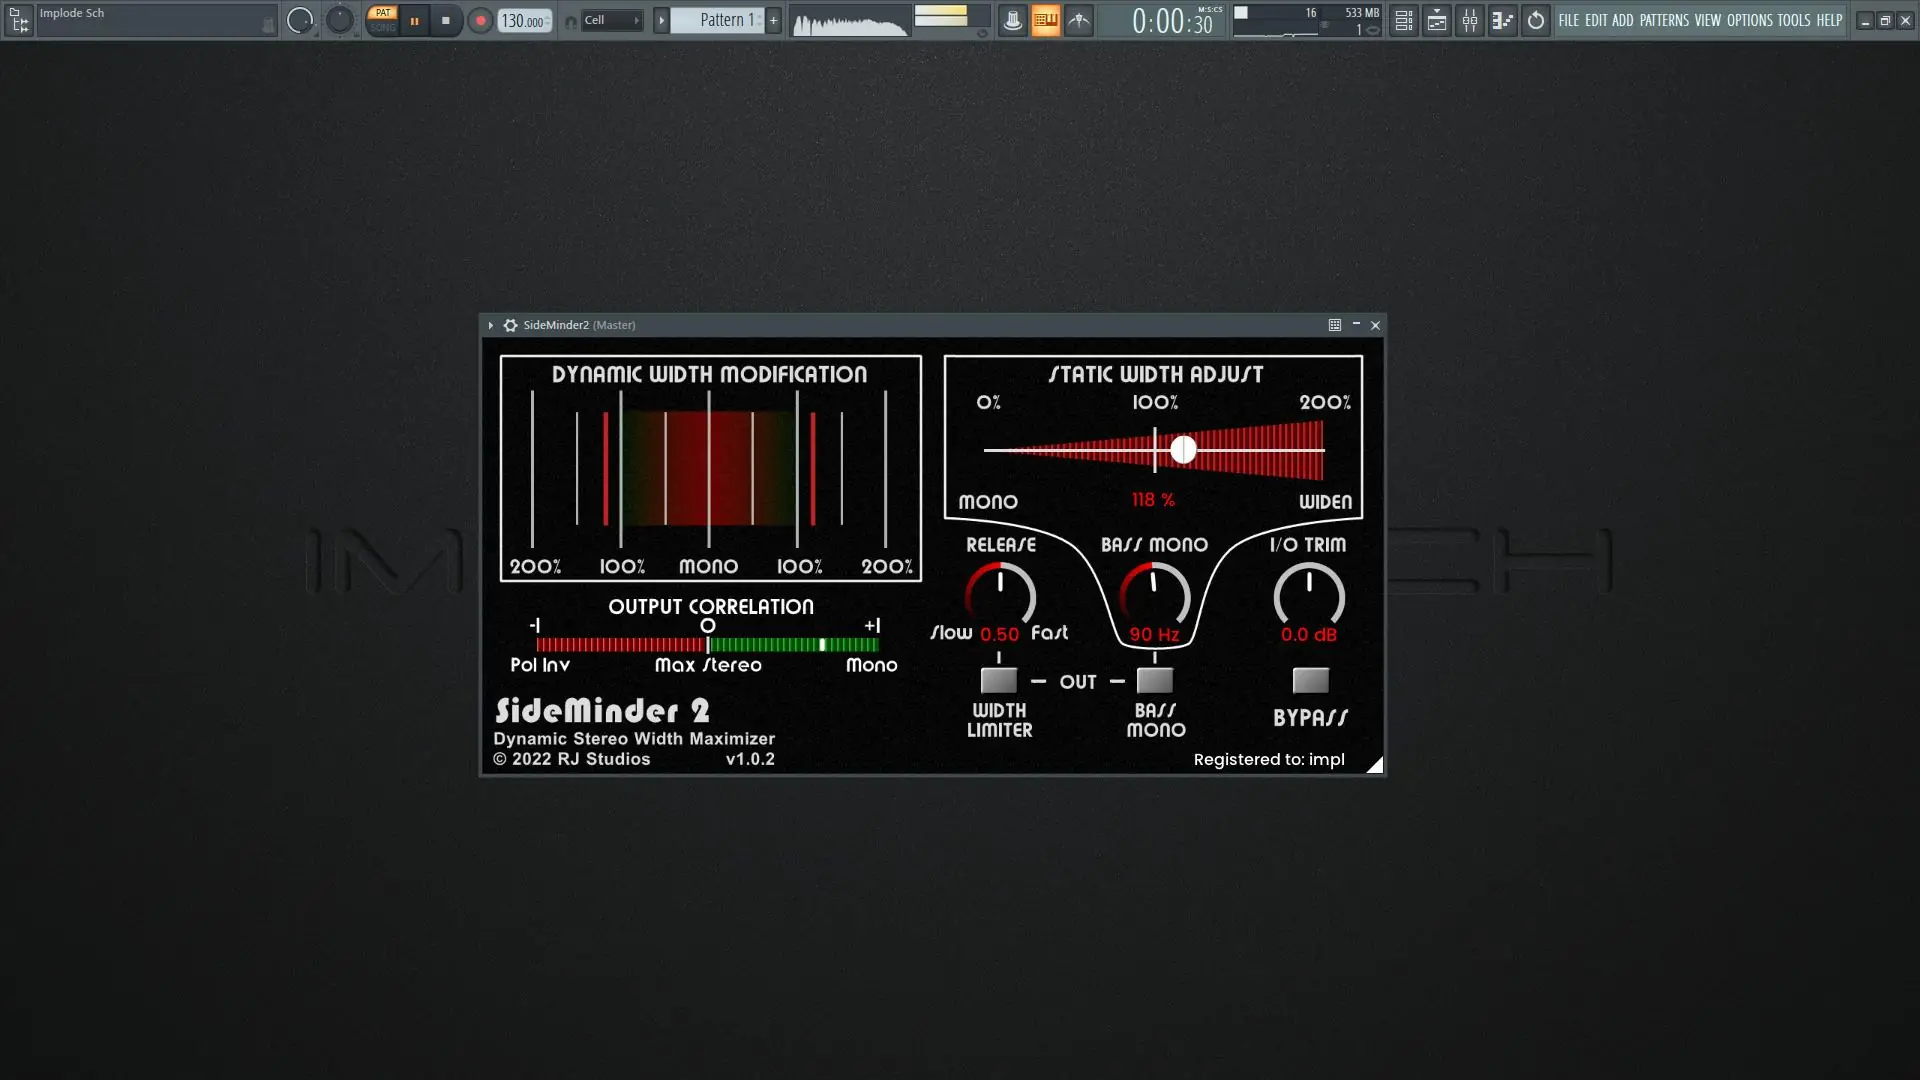Open the Cell snap dropdown
The image size is (1920, 1080).
tap(611, 20)
